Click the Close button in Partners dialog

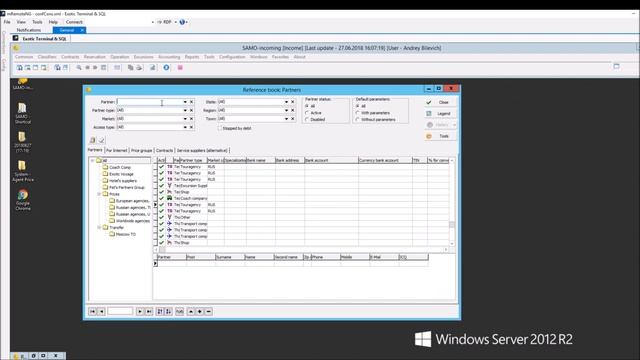point(440,102)
